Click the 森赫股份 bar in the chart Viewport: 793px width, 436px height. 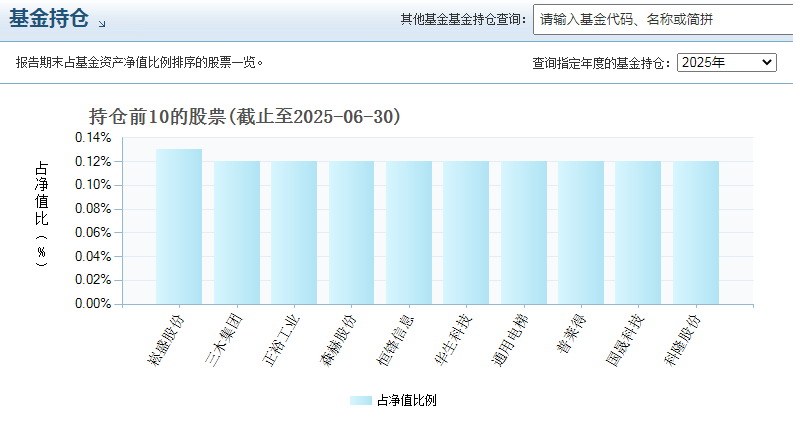351,233
